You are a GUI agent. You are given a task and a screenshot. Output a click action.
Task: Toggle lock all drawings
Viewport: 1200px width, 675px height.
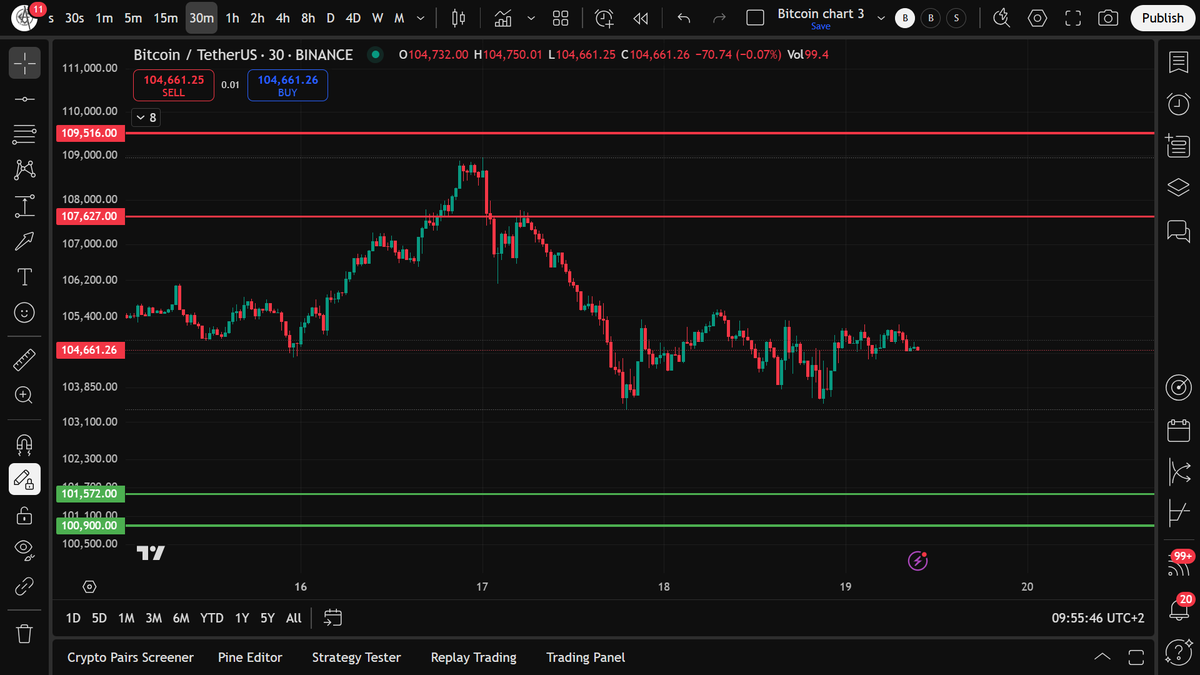tap(25, 516)
